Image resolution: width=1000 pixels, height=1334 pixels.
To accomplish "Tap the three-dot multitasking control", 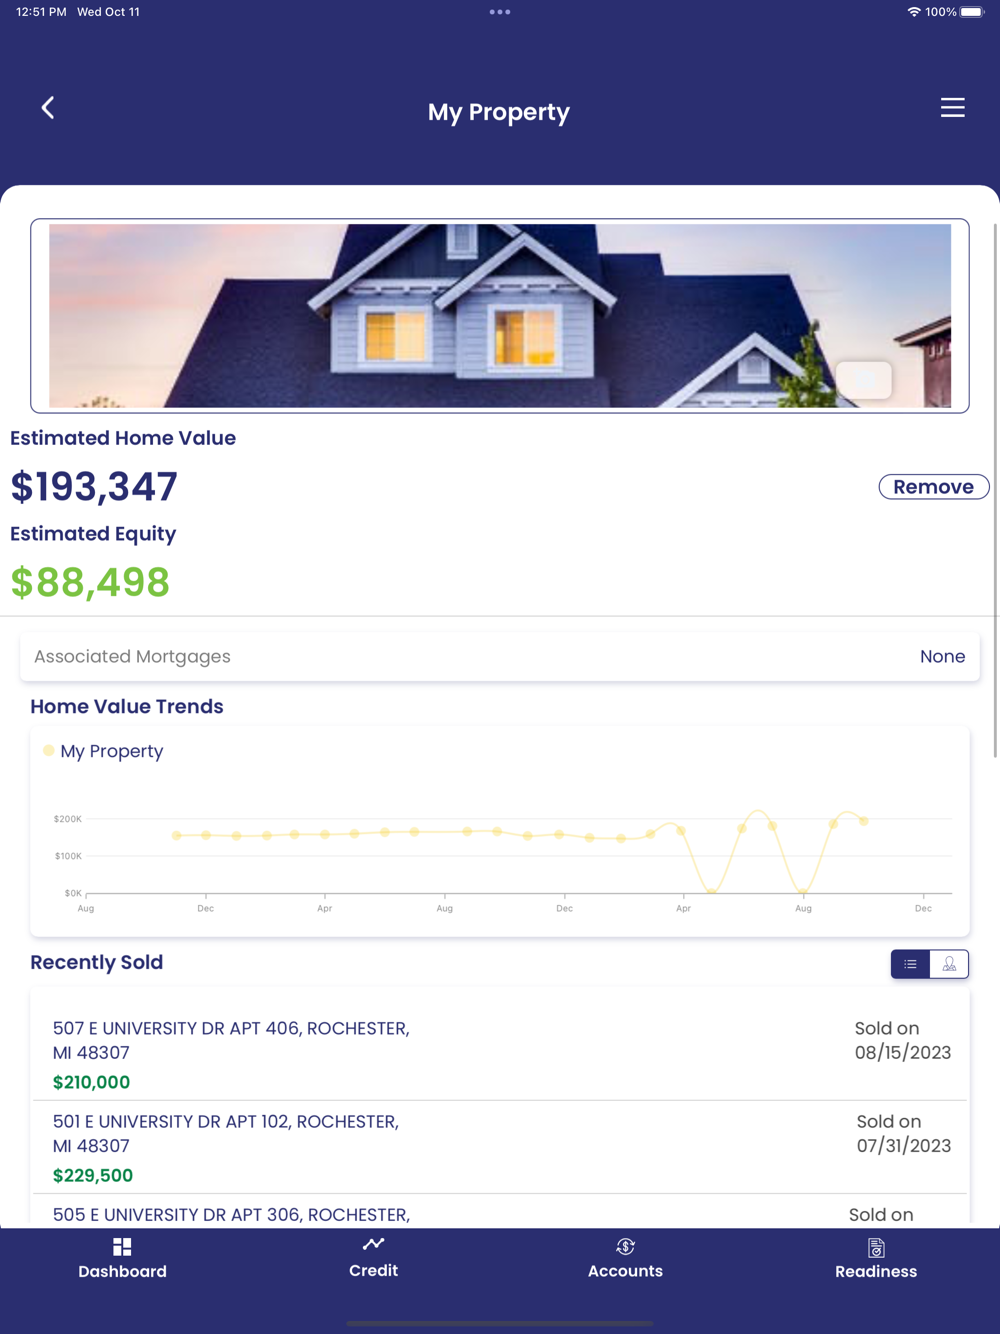I will click(500, 12).
